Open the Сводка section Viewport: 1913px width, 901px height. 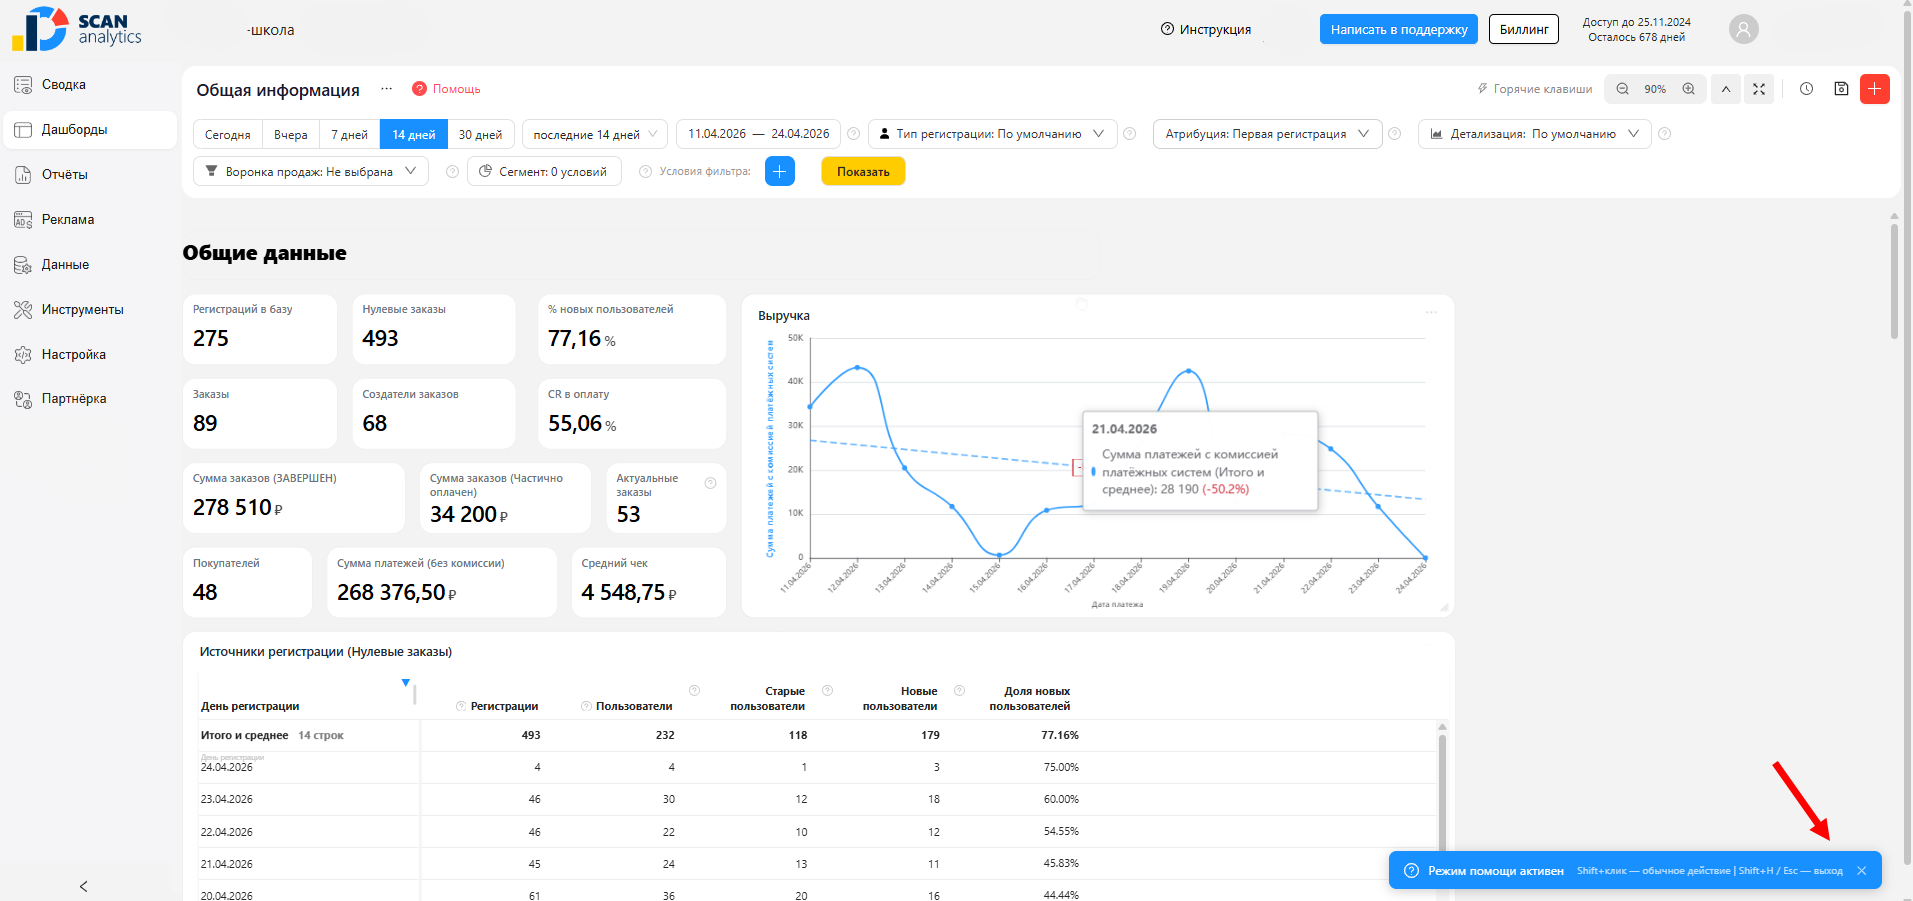[x=90, y=85]
